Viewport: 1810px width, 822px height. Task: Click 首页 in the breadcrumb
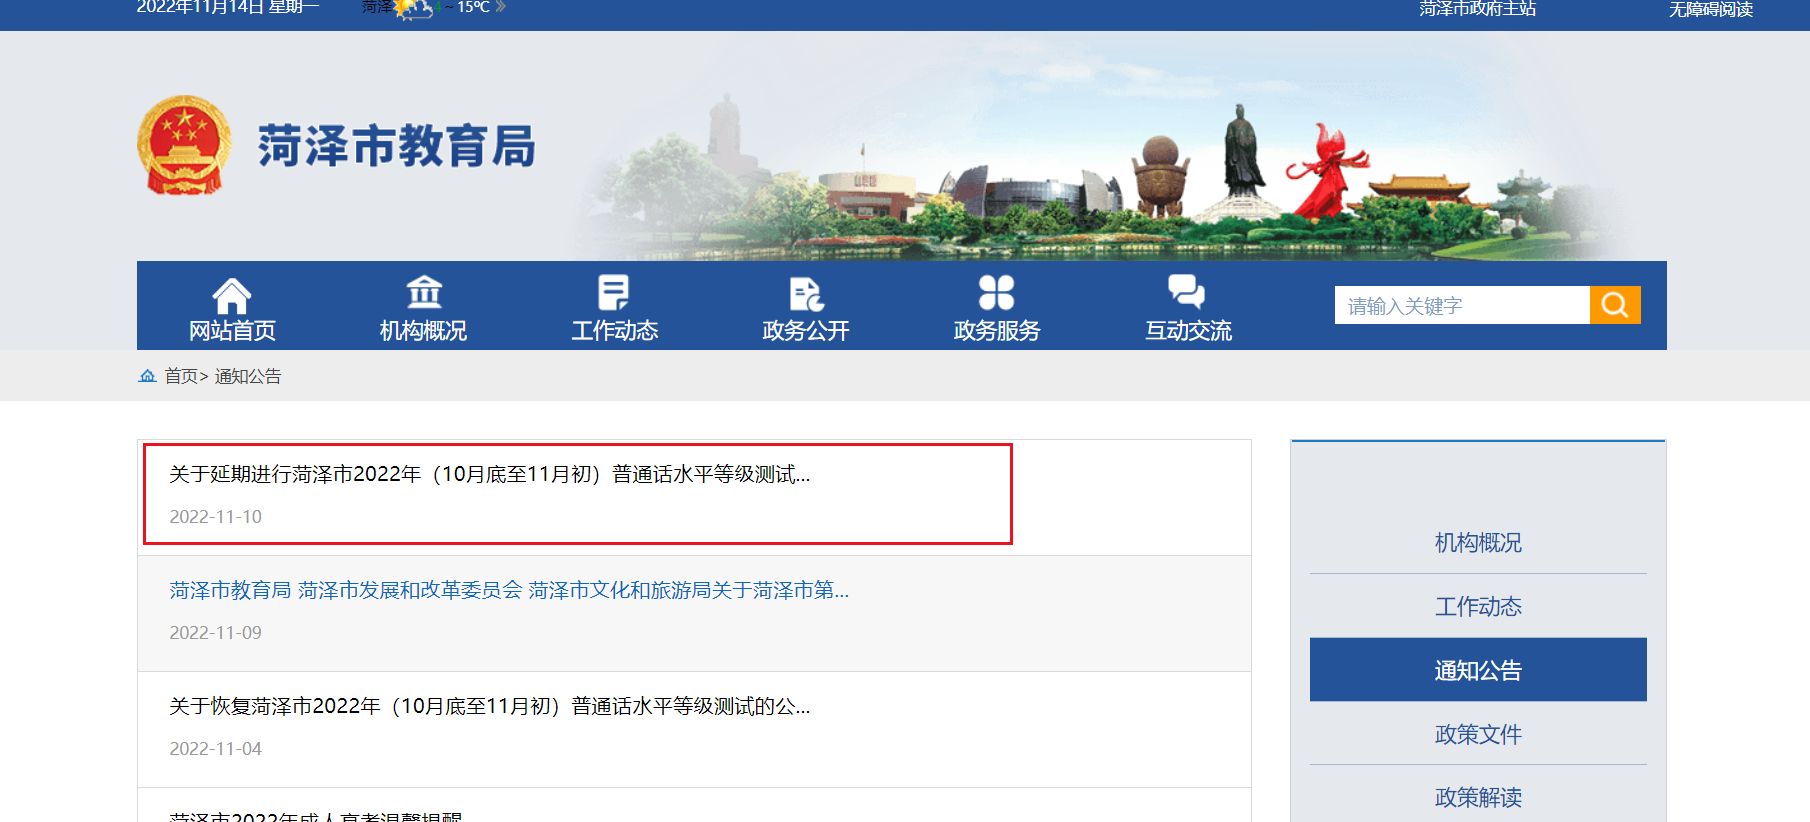click(181, 376)
